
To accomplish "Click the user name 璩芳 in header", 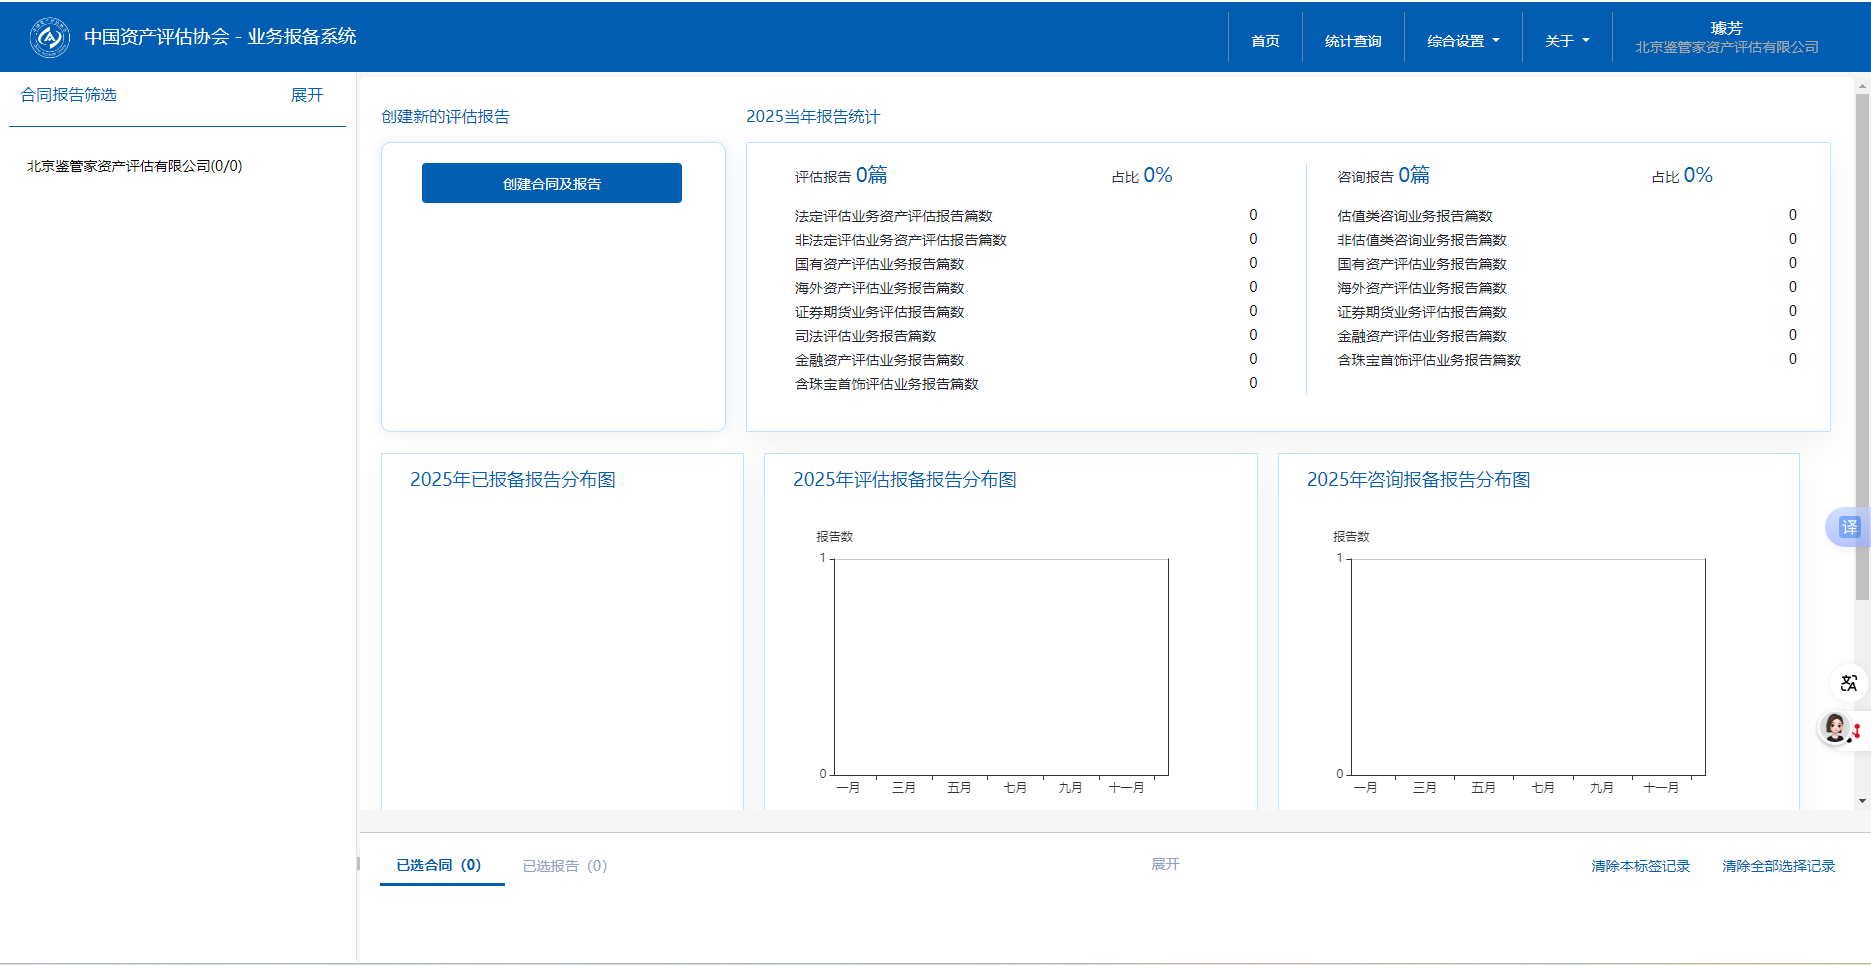I will click(1726, 28).
